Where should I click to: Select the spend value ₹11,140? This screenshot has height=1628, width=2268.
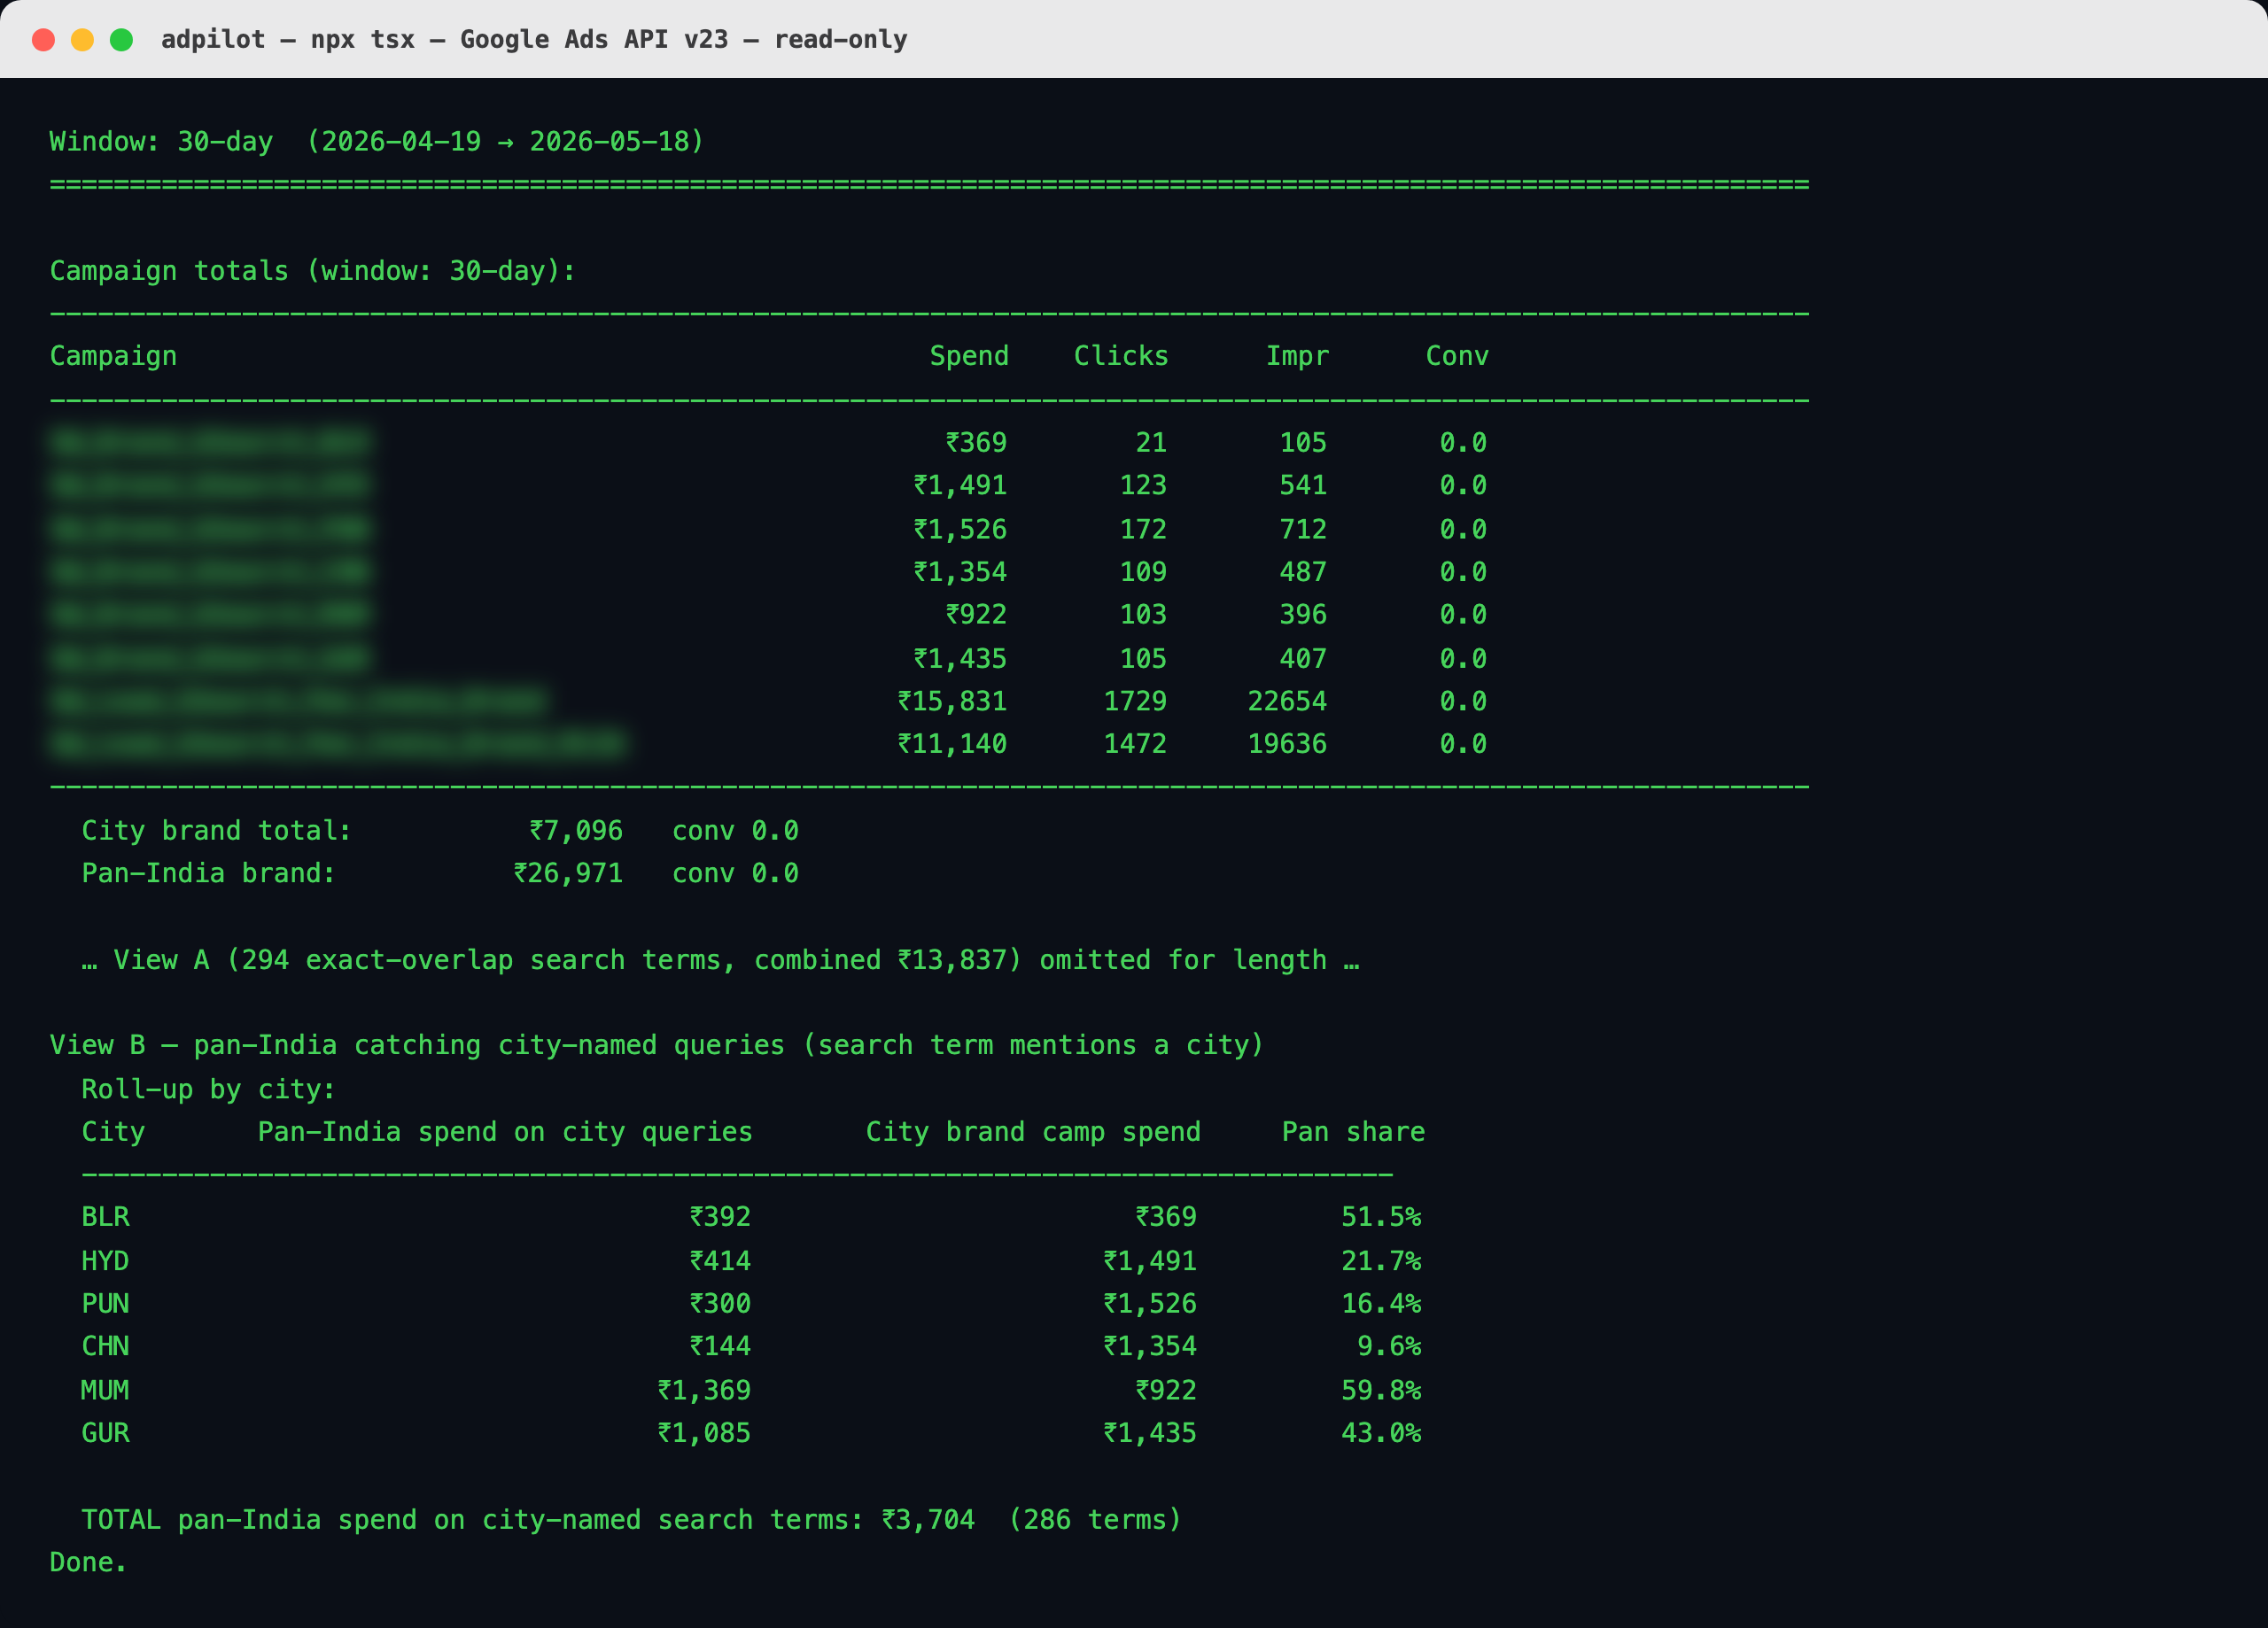952,744
